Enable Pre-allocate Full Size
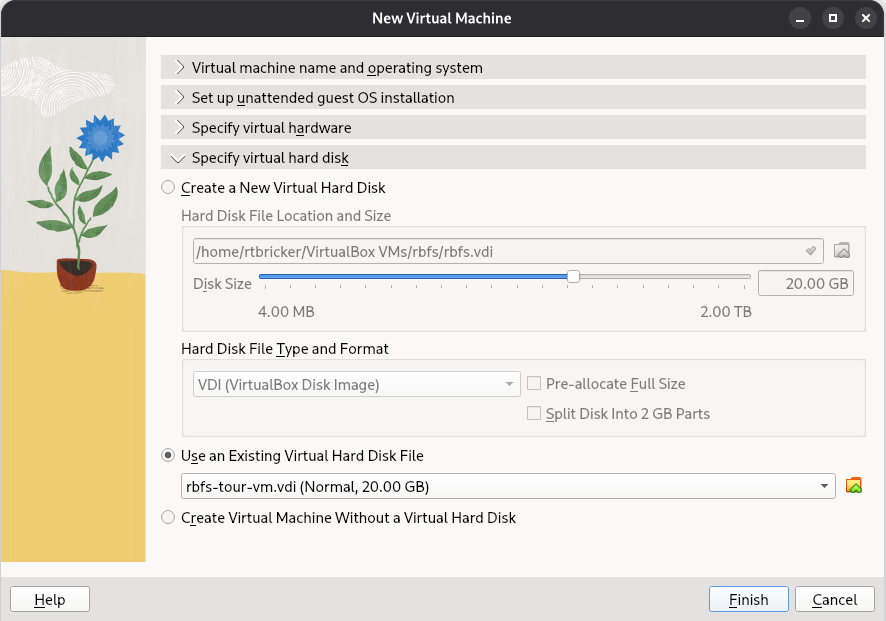The height and width of the screenshot is (621, 886). [x=534, y=383]
